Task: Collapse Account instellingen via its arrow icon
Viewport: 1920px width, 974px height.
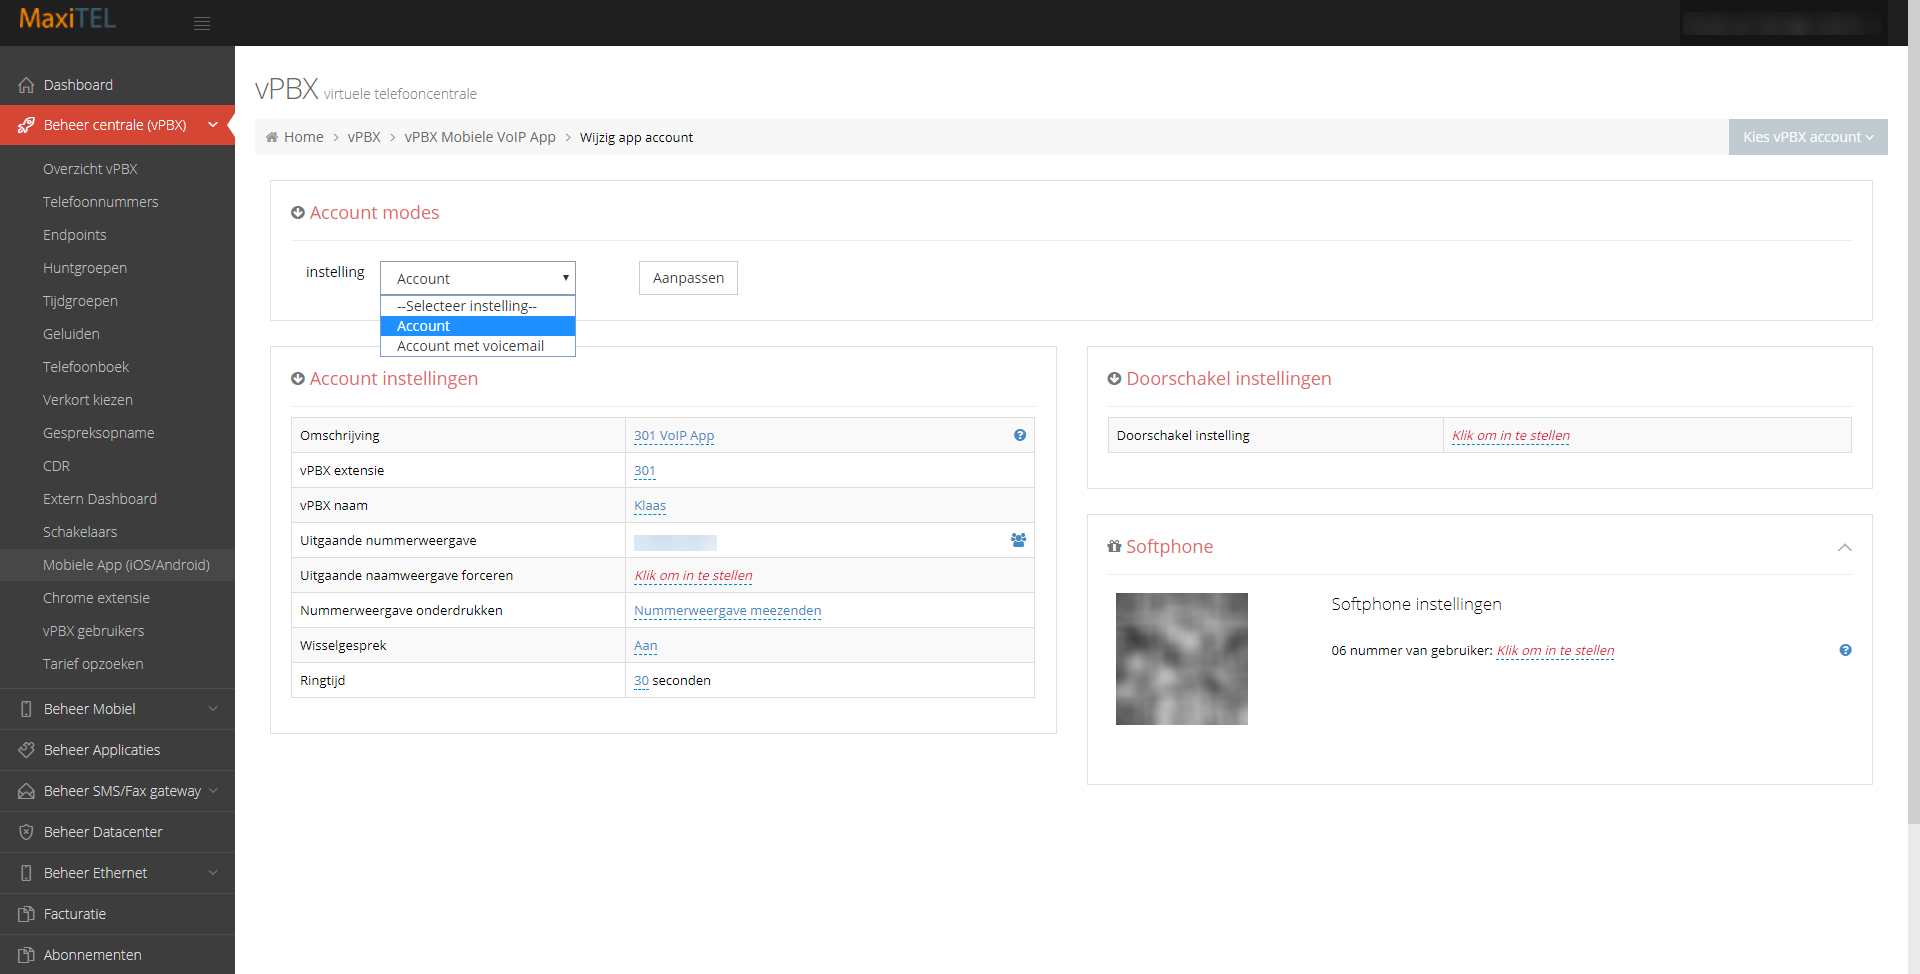Action: pos(298,379)
